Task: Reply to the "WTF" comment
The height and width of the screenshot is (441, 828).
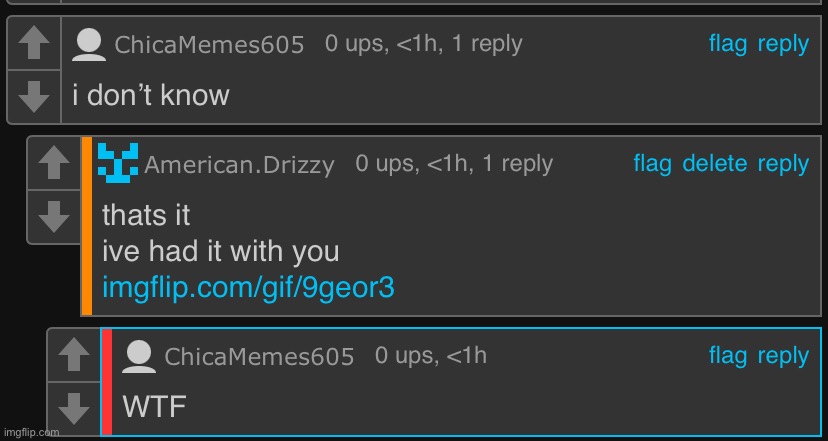Action: 783,356
